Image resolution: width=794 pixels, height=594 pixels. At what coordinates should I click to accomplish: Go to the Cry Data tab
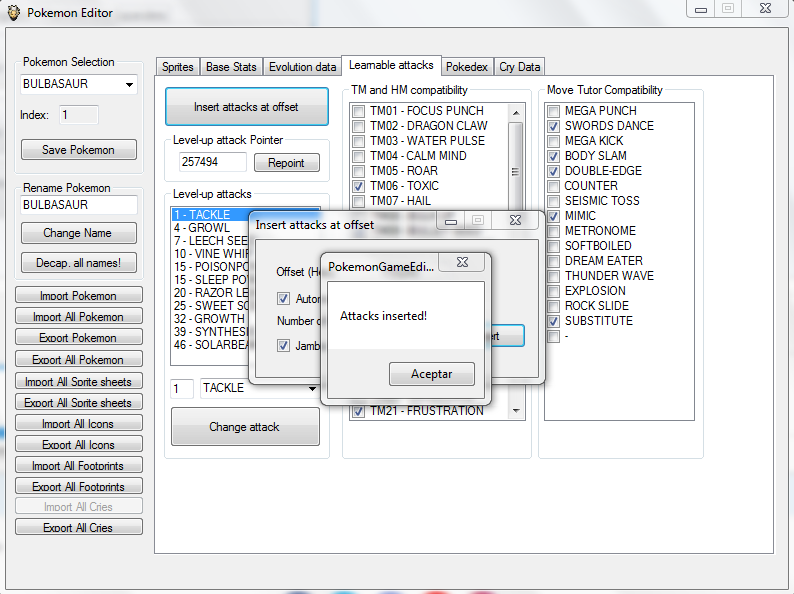(x=519, y=67)
